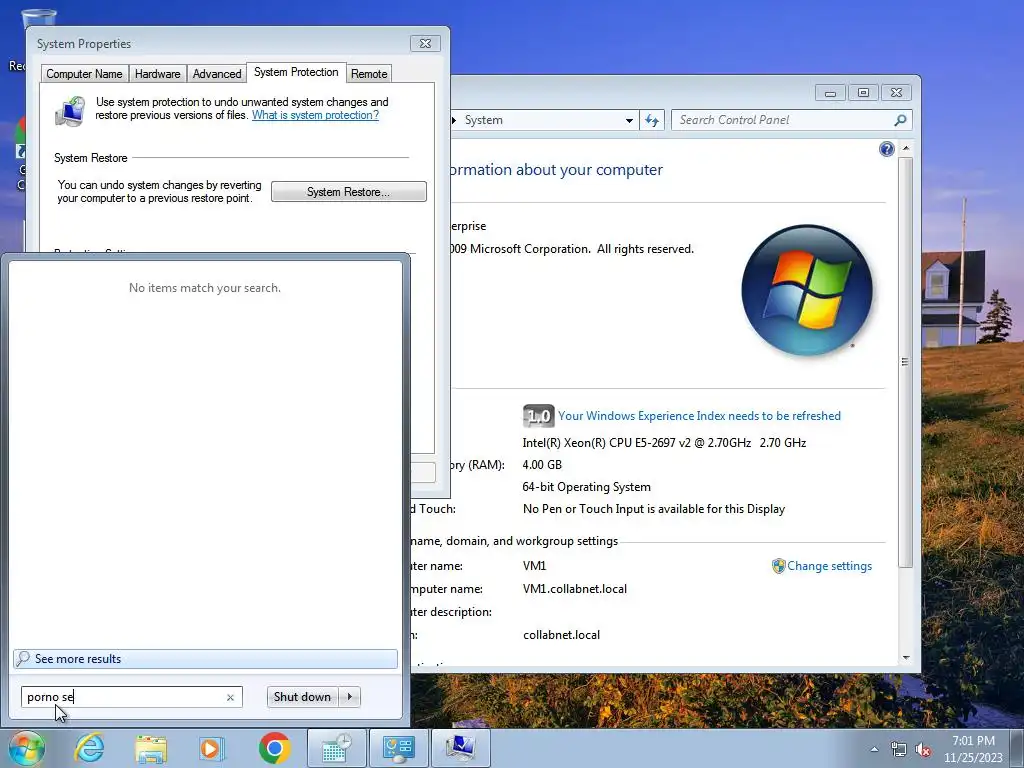
Task: Click the 4.00 GB memory value
Action: tap(542, 465)
